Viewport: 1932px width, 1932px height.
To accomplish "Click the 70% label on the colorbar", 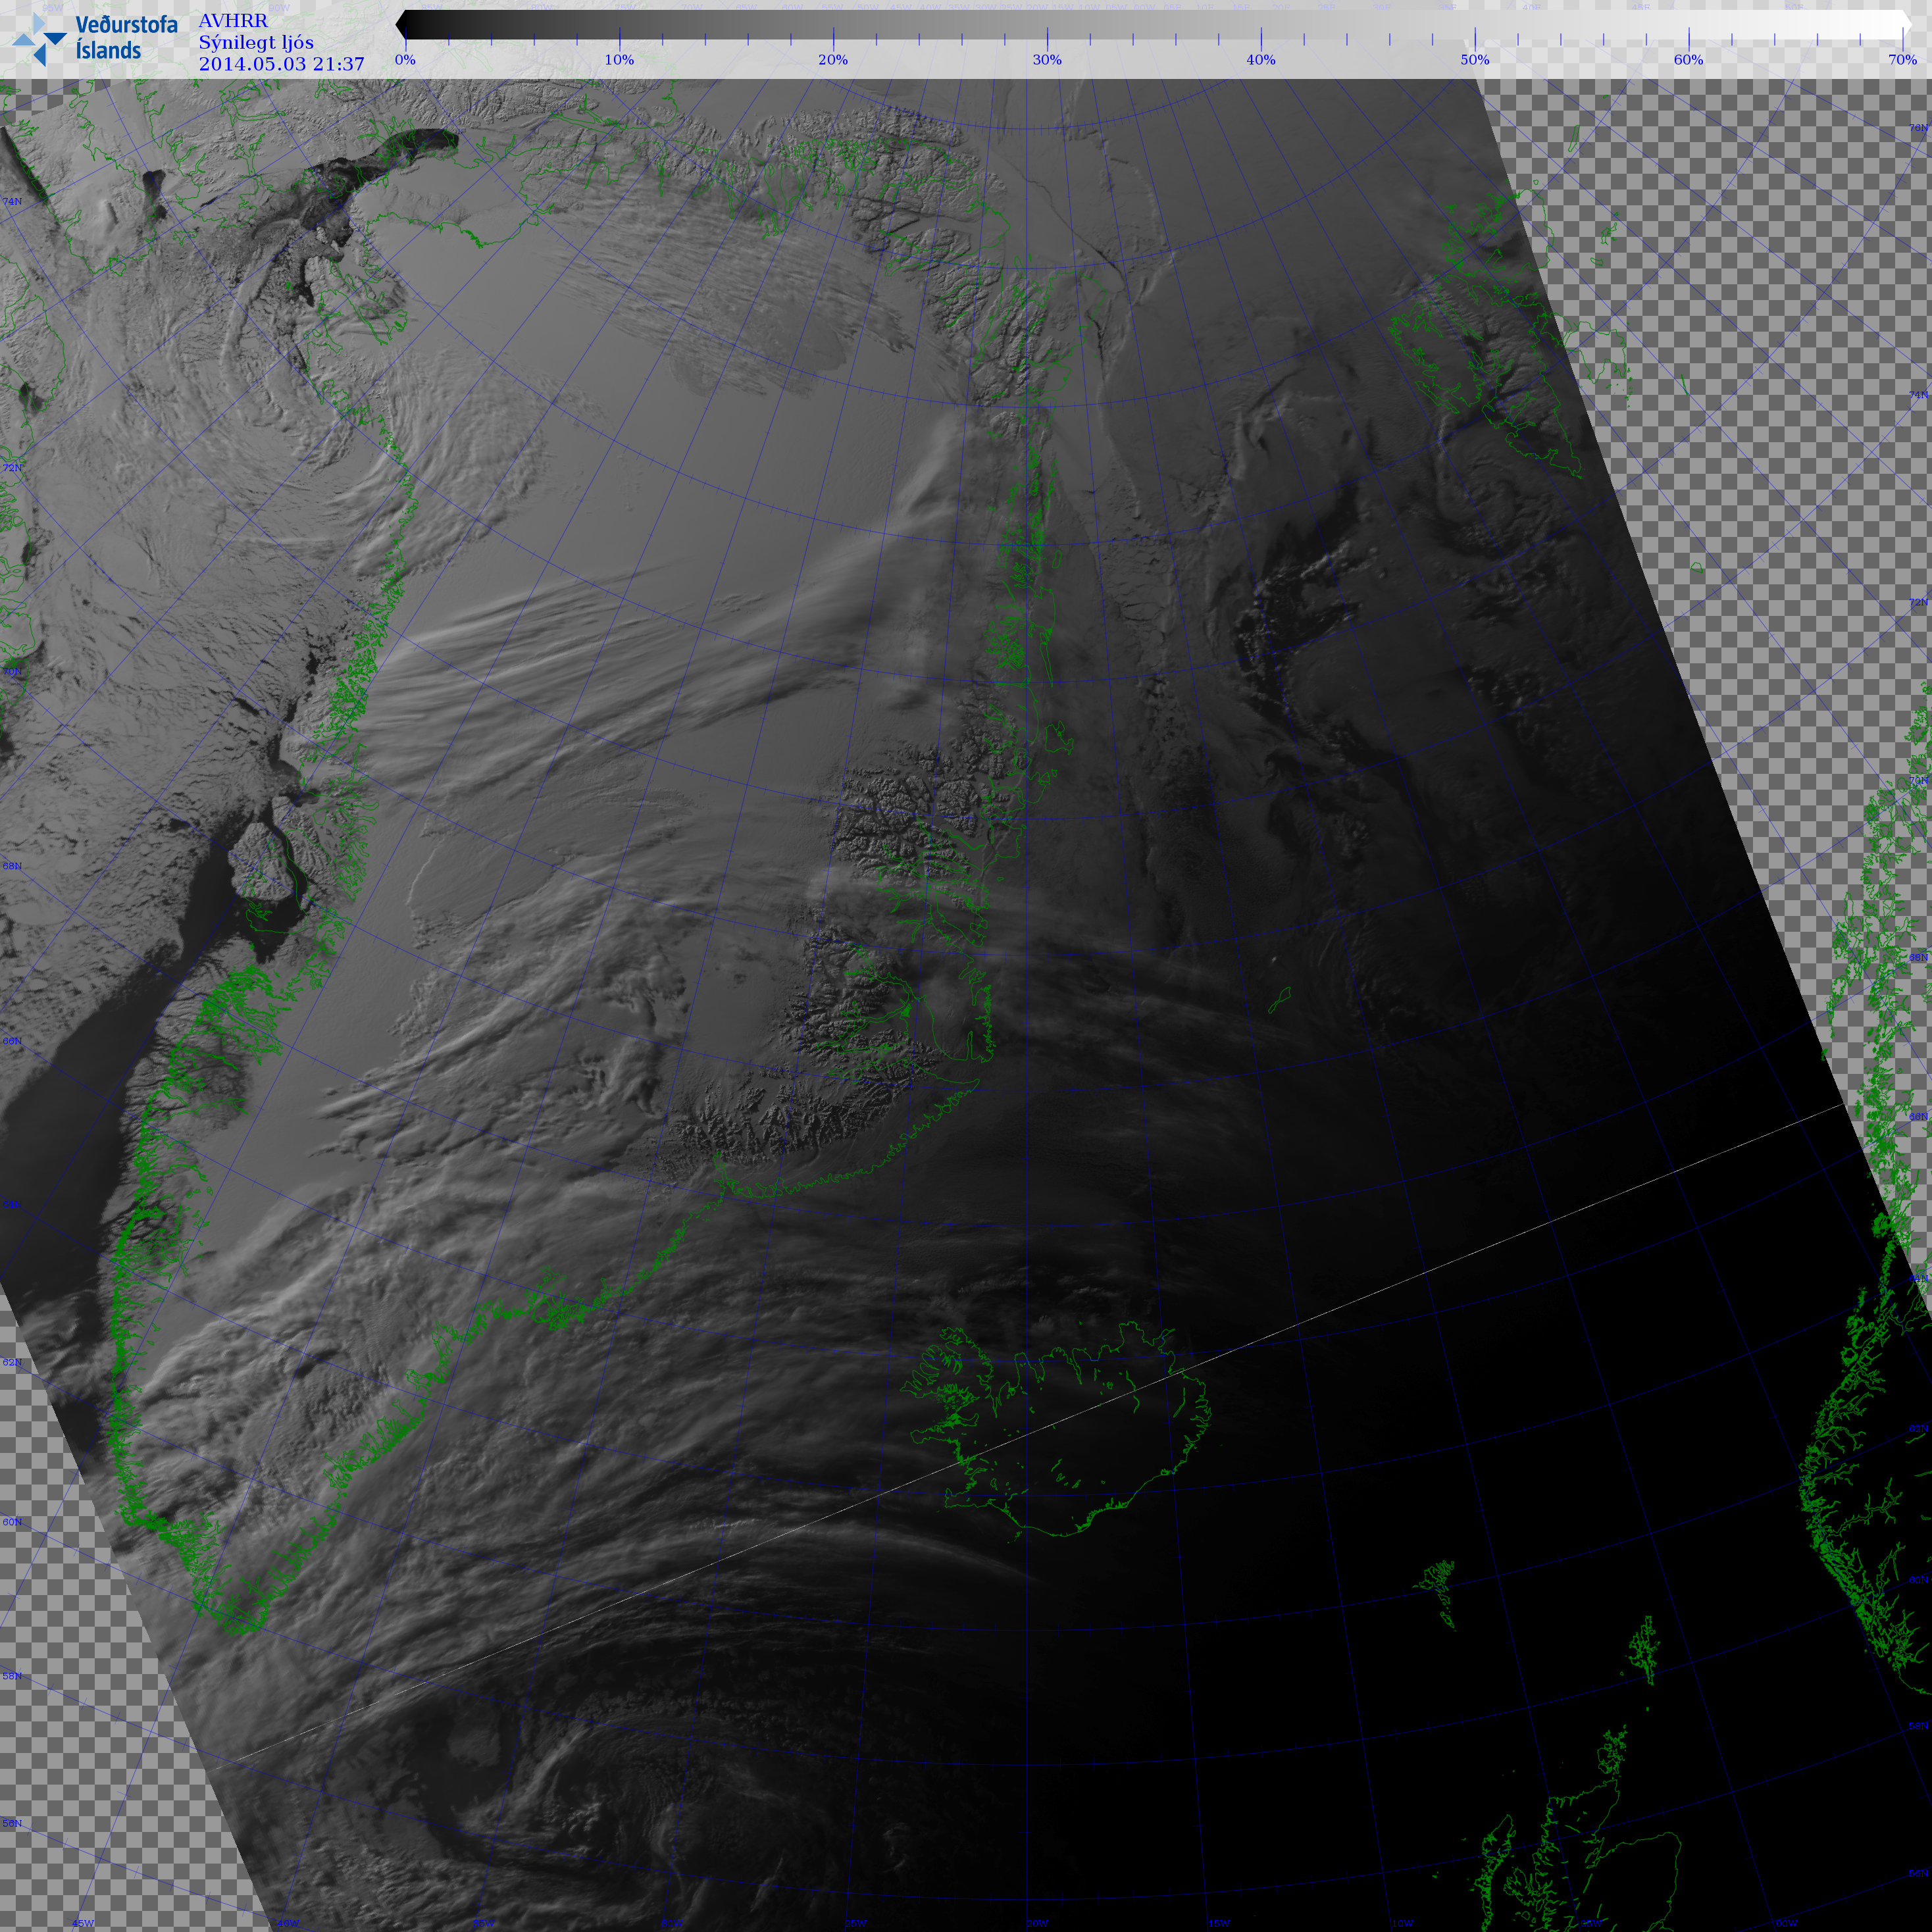I will click(1902, 60).
